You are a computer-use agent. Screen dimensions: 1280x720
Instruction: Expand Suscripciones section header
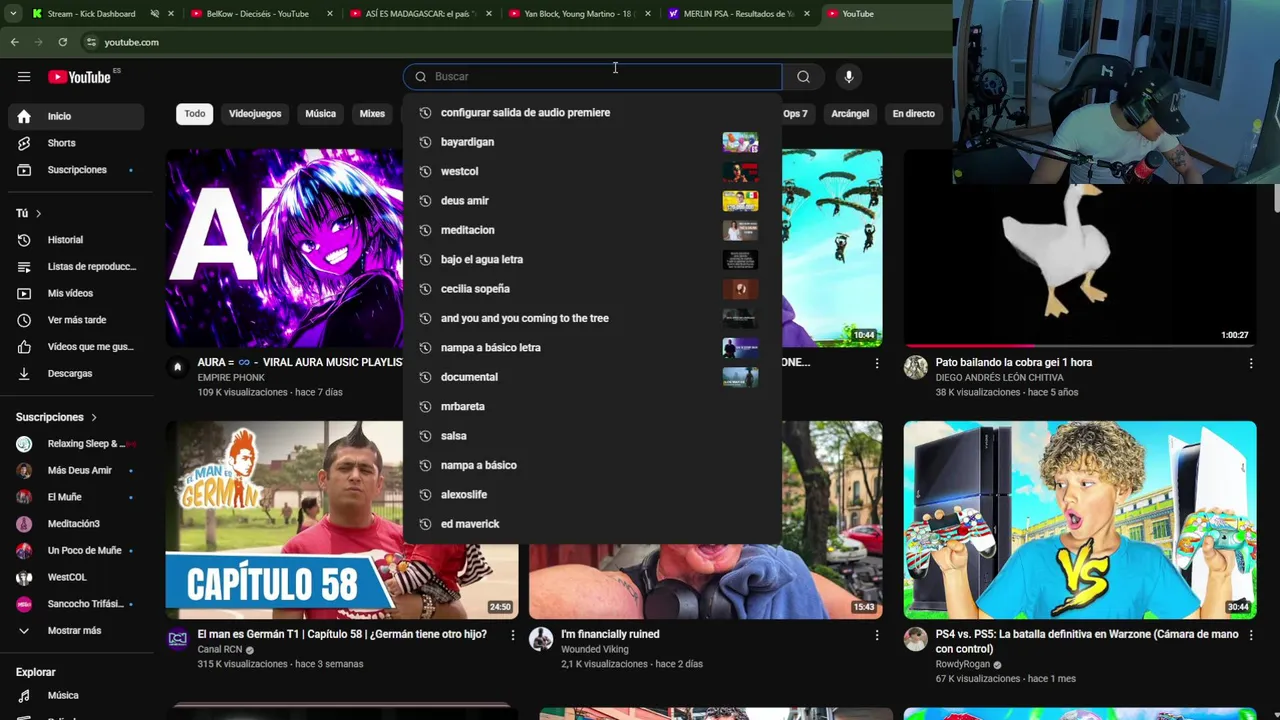click(x=57, y=417)
